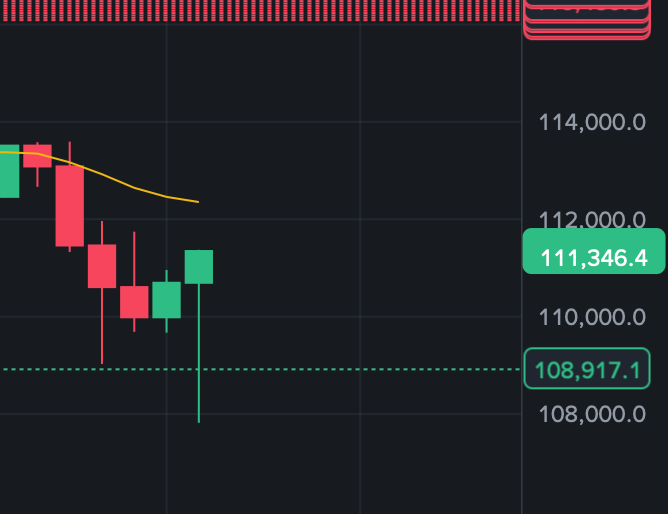Click the stacked red order labels on price axis

pos(587,18)
